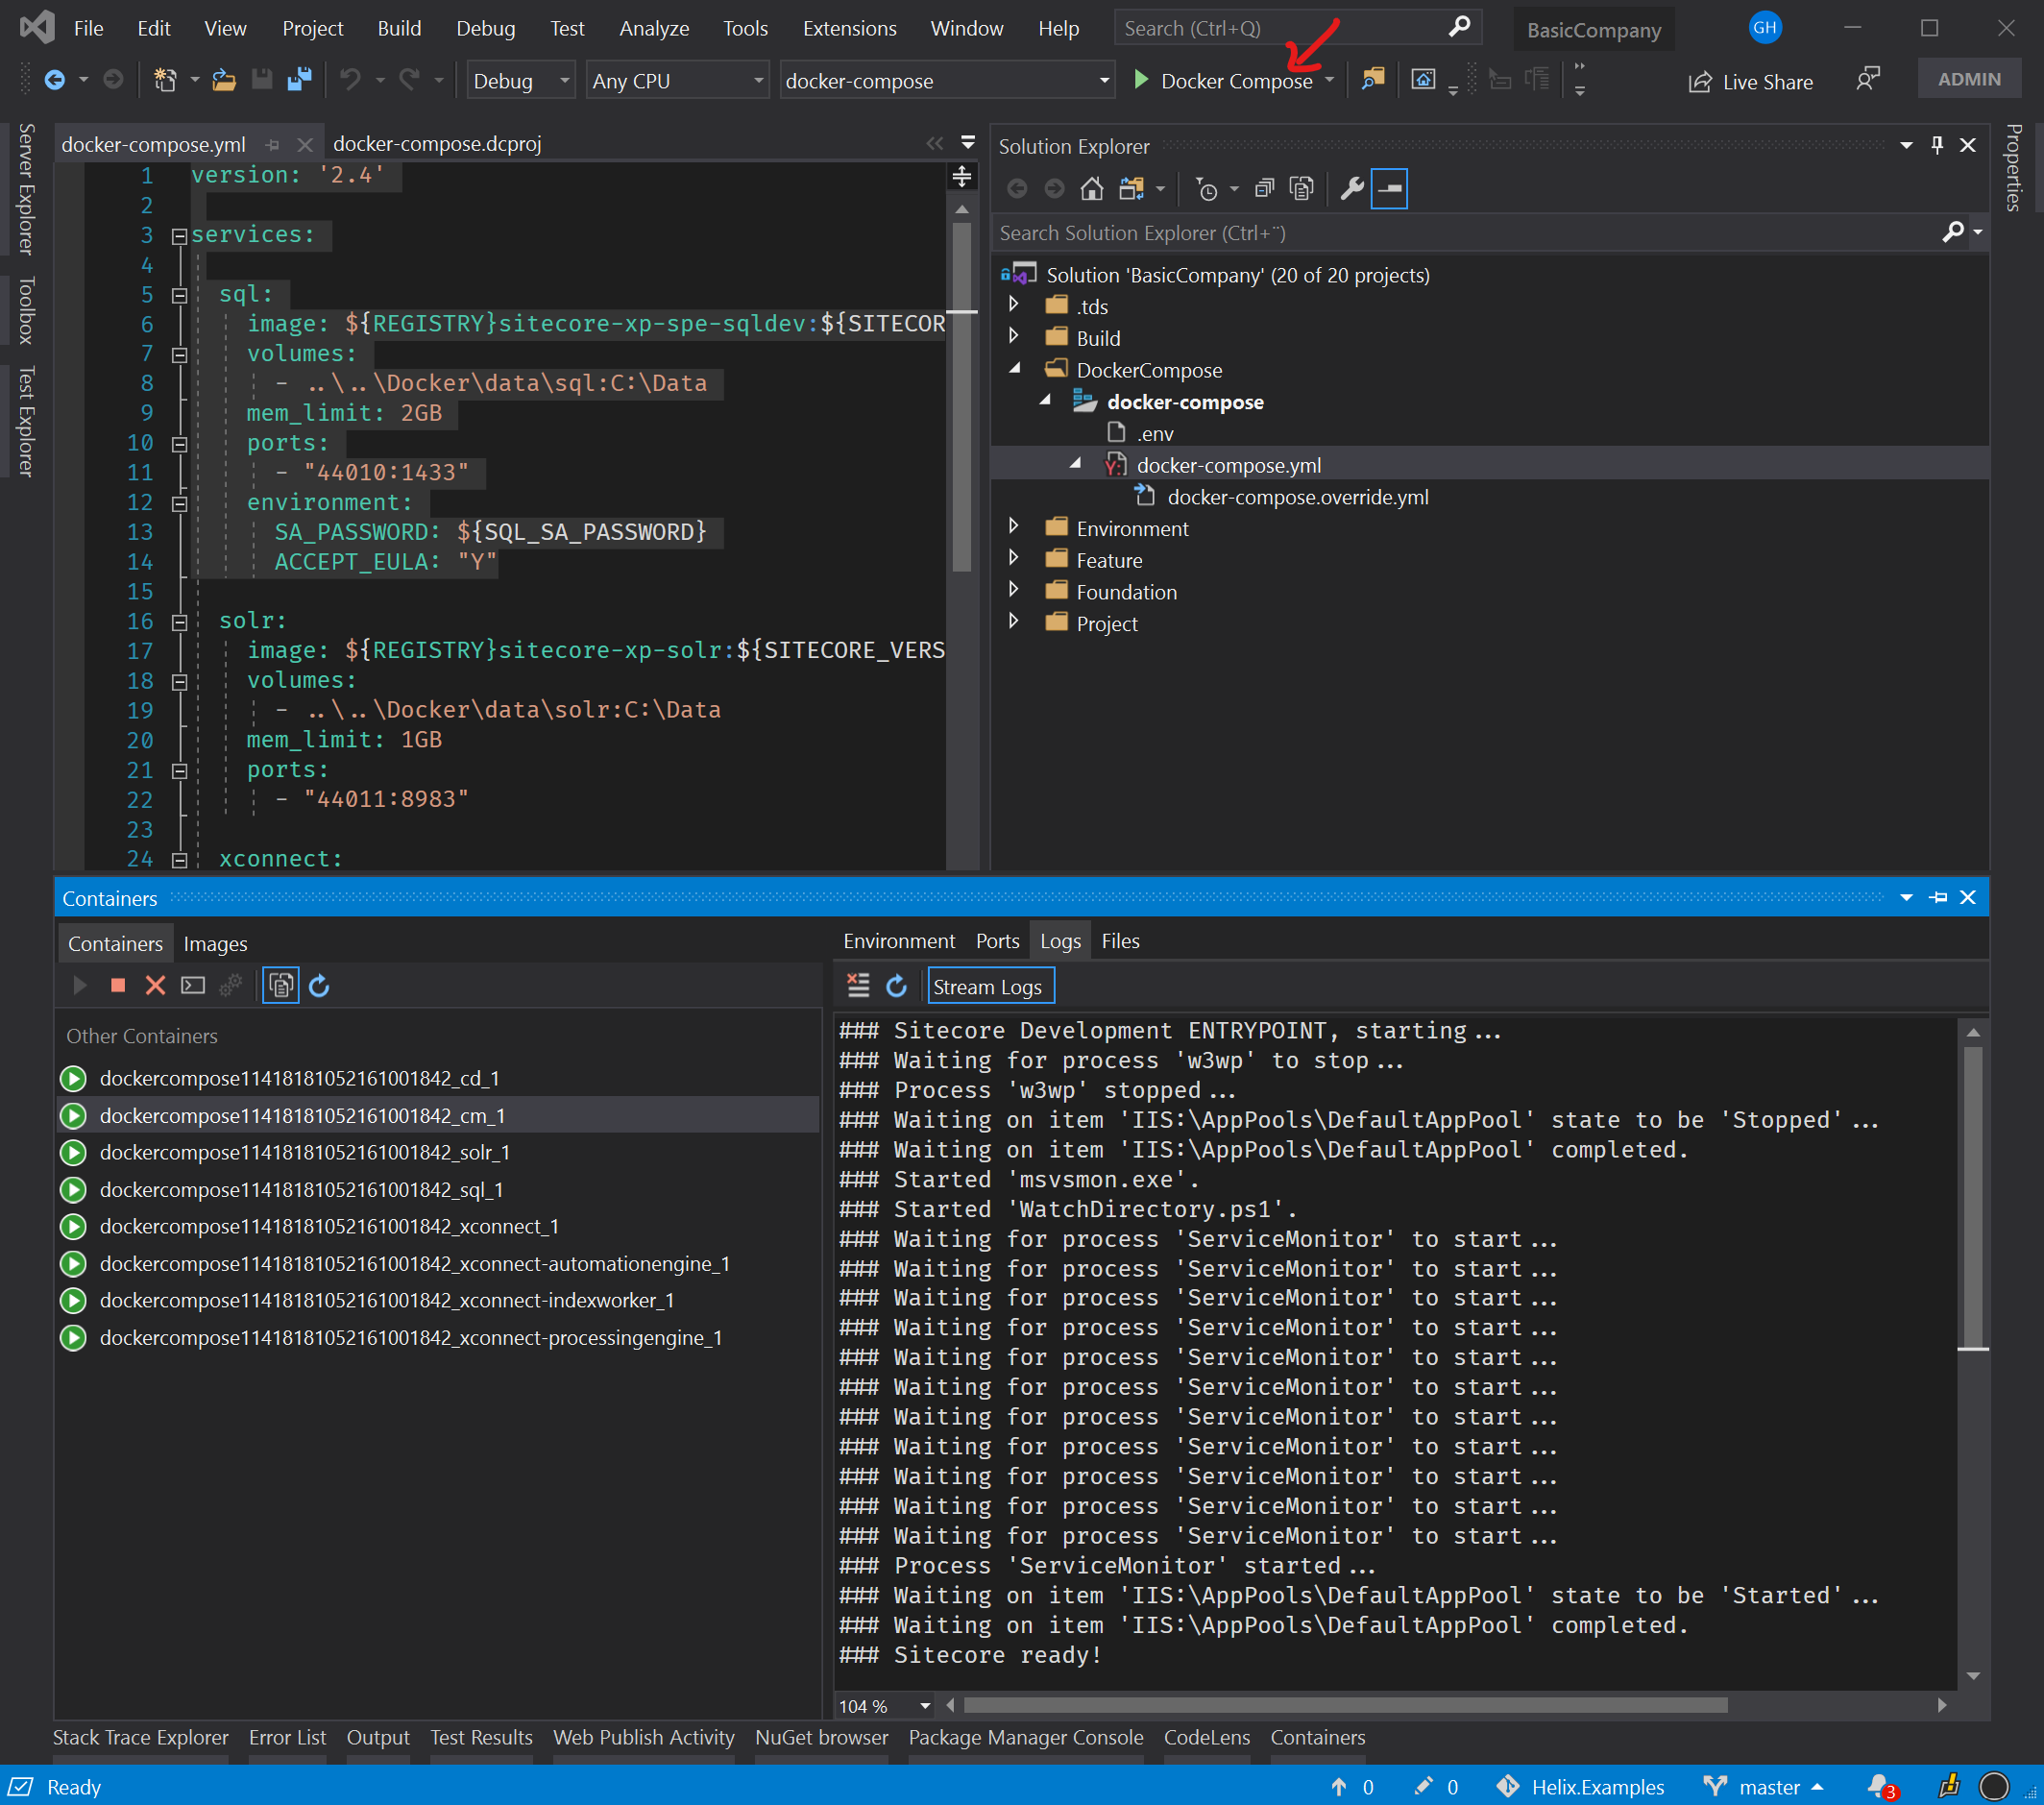Viewport: 2044px width, 1805px height.
Task: Open the Extensions menu
Action: (x=849, y=28)
